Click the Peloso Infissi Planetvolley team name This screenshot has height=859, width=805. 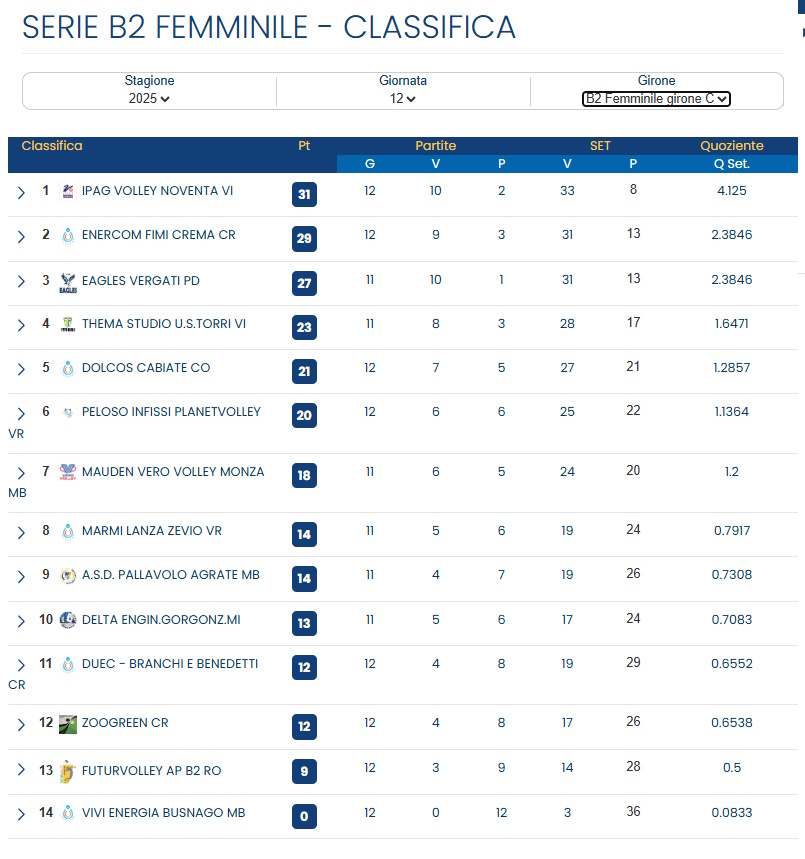coord(171,412)
